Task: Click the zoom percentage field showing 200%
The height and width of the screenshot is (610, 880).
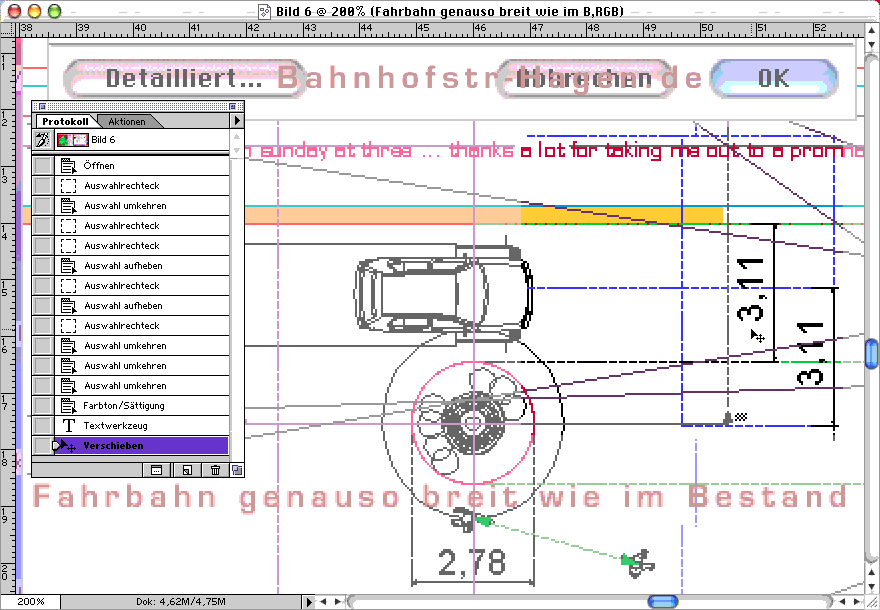Action: [x=30, y=602]
